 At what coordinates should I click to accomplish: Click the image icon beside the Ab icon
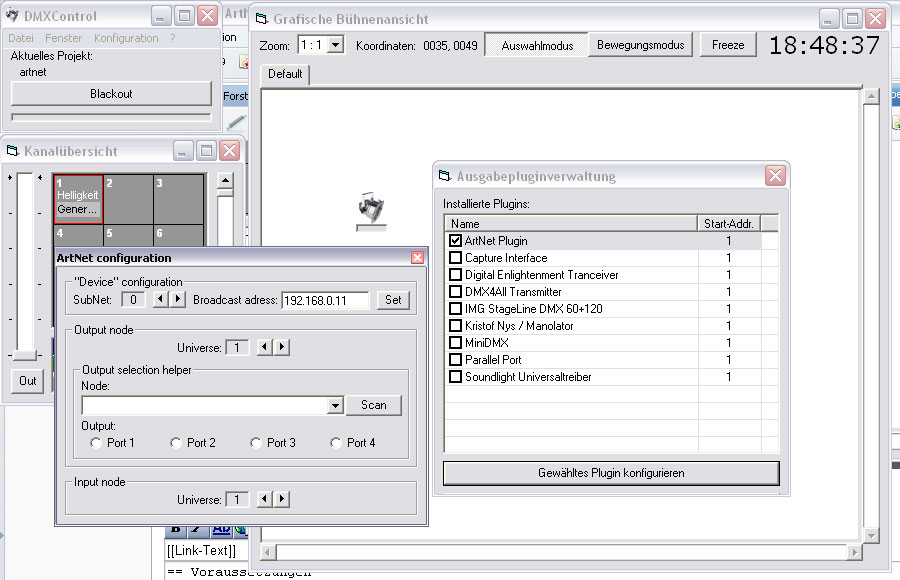point(241,529)
